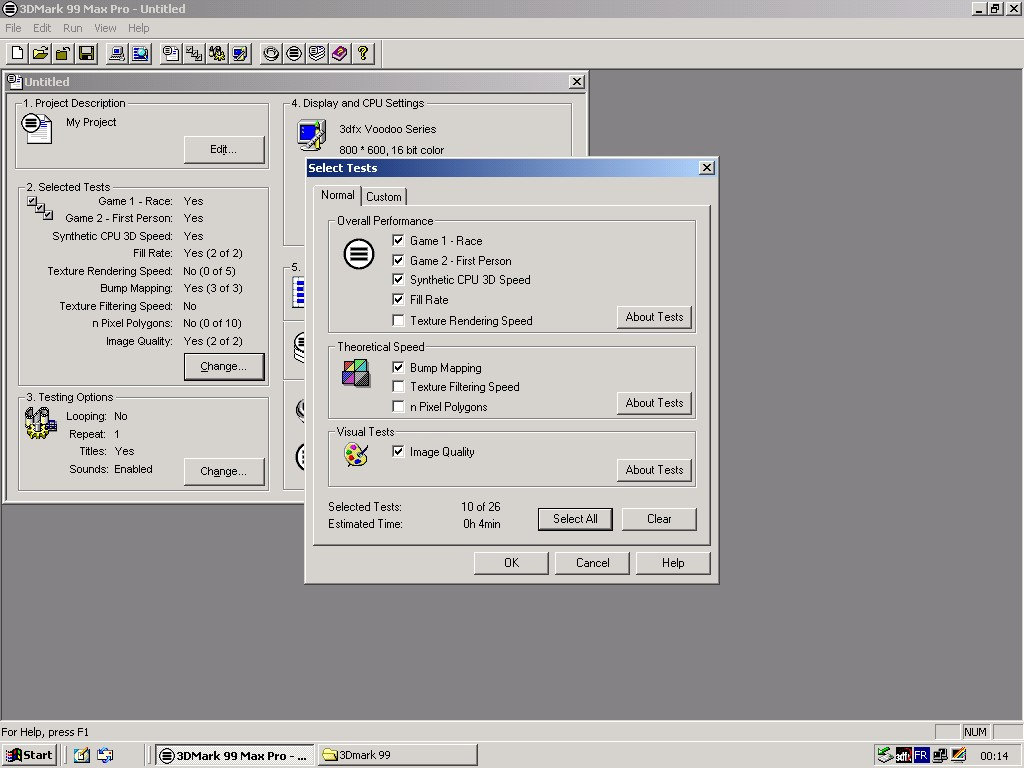Switch to the Custom tab
This screenshot has width=1024, height=768.
[383, 197]
